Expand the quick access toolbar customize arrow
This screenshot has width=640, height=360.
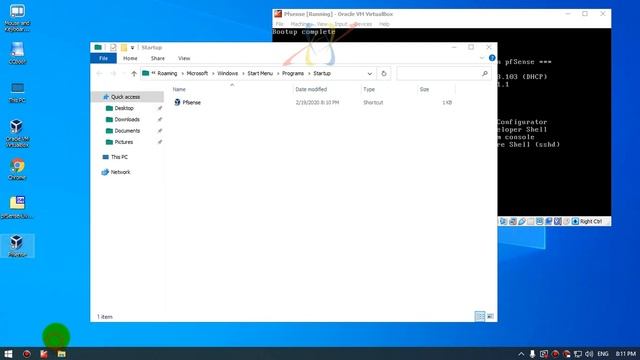click(x=133, y=48)
